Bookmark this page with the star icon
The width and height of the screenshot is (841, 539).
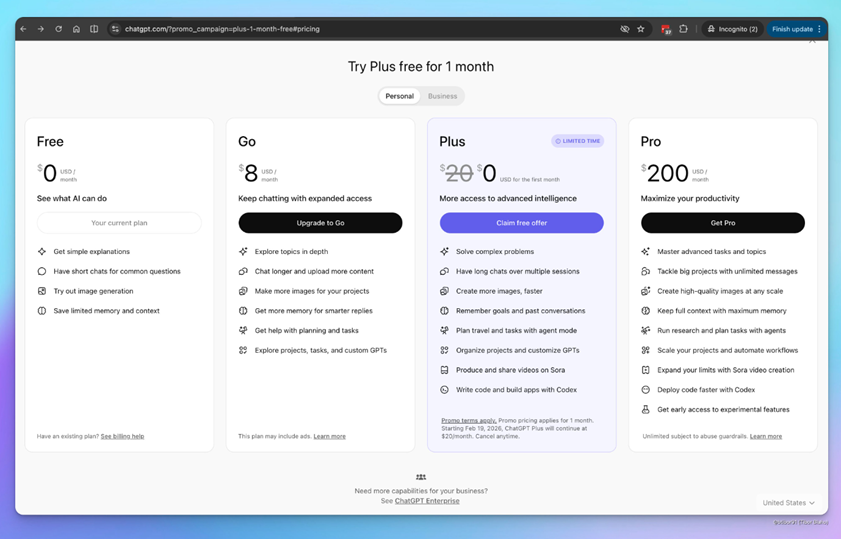click(641, 29)
